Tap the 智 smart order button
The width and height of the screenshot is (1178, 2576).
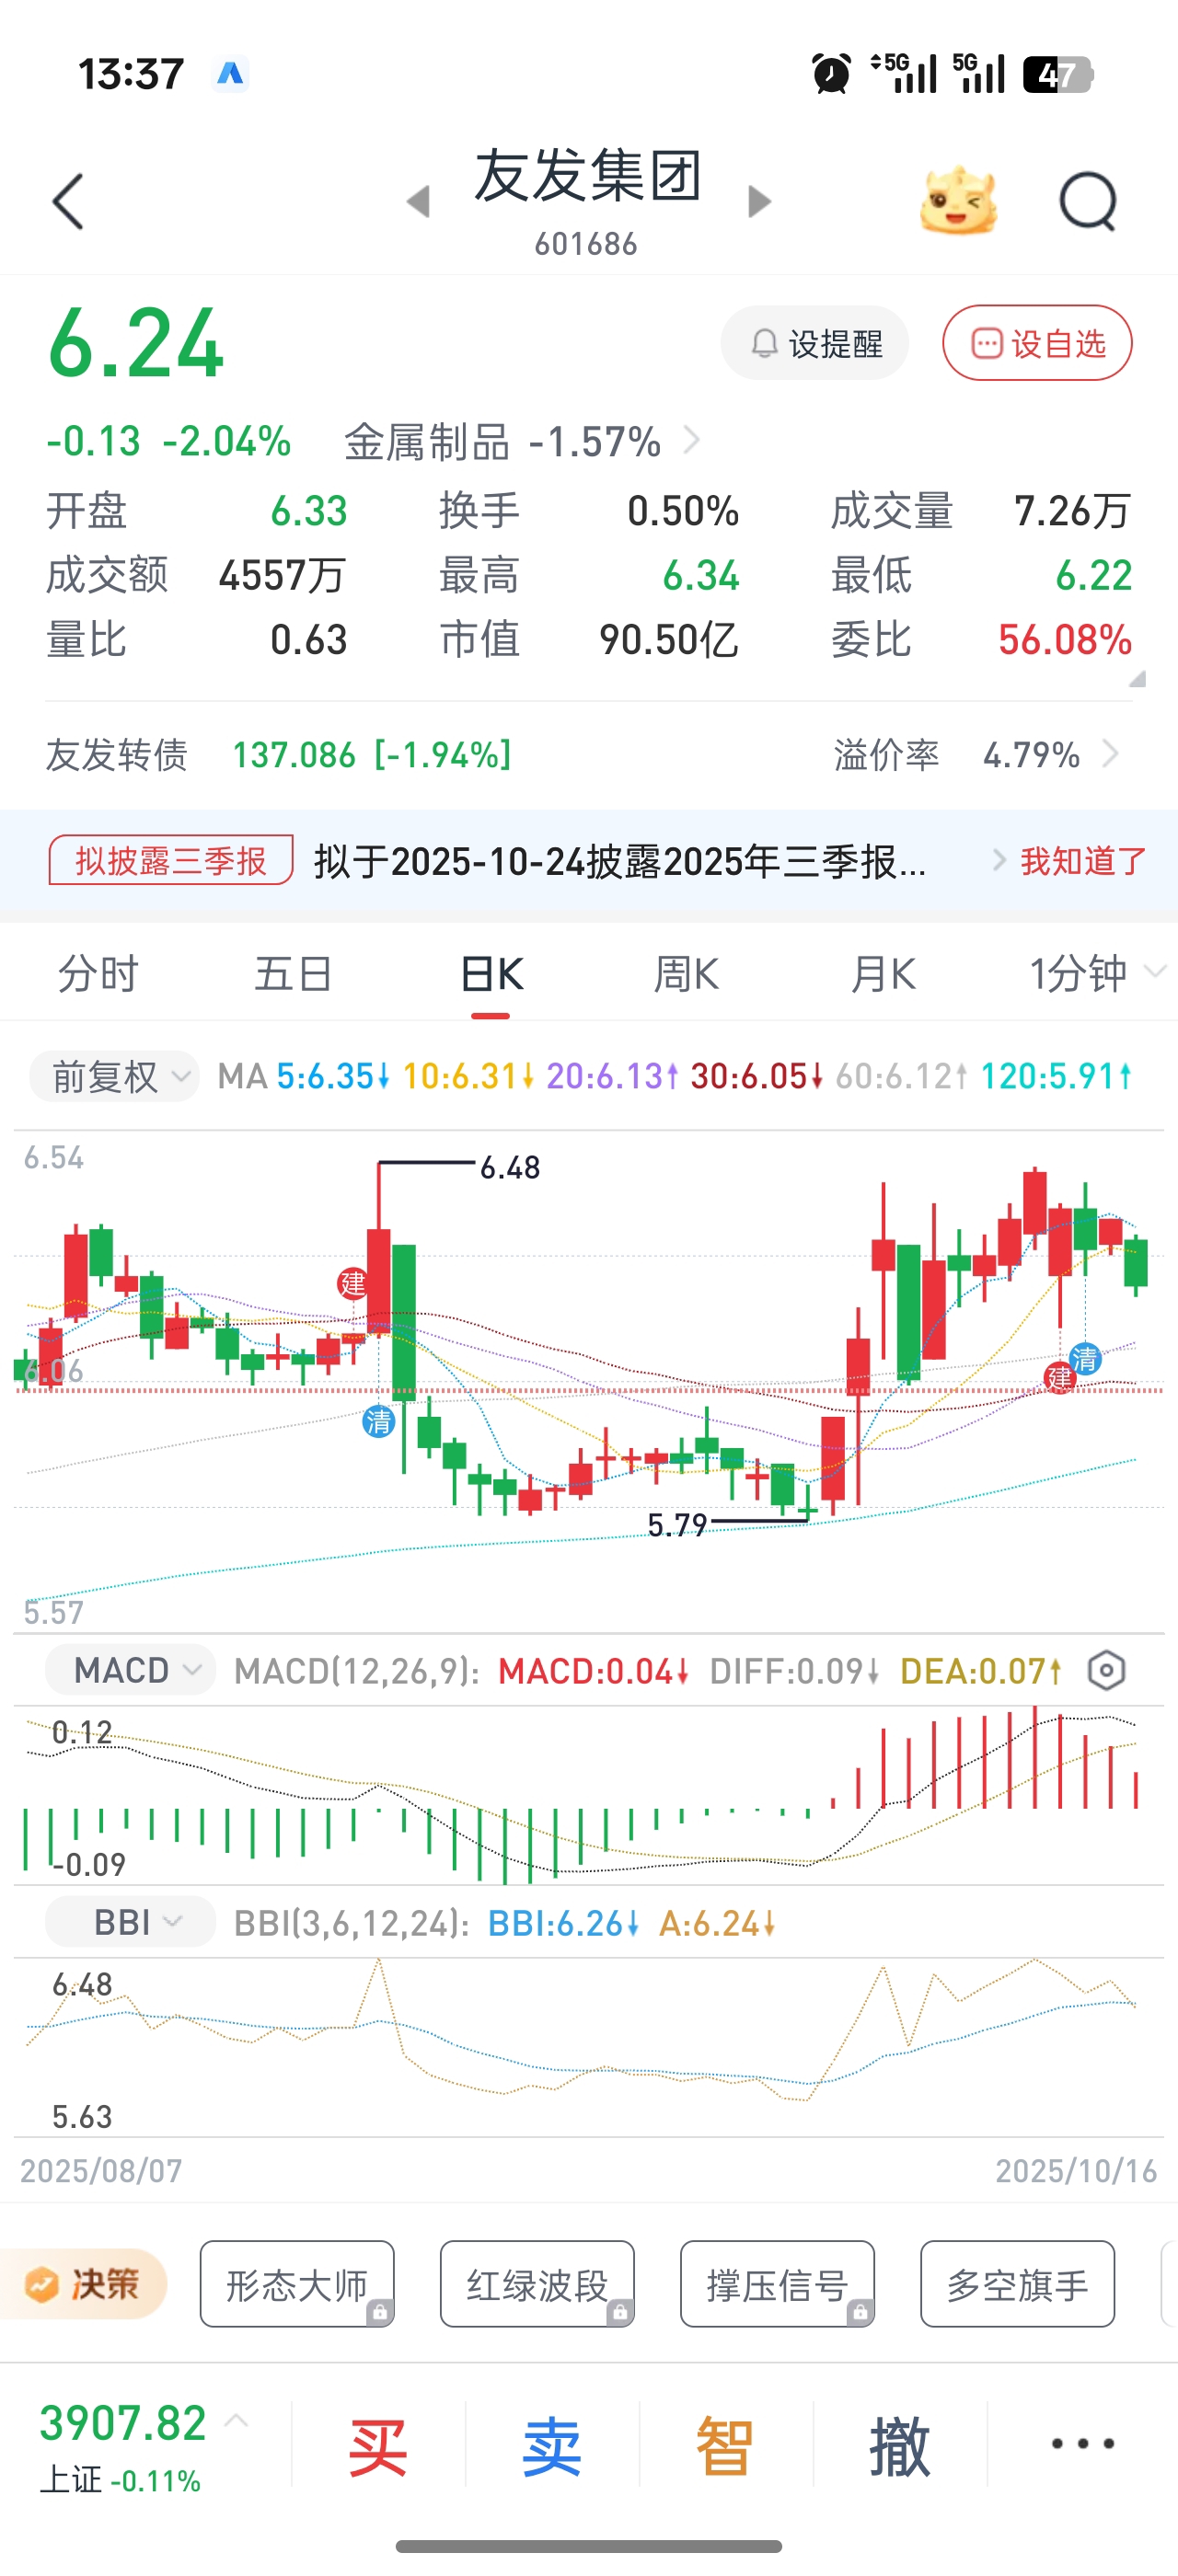coord(725,2446)
